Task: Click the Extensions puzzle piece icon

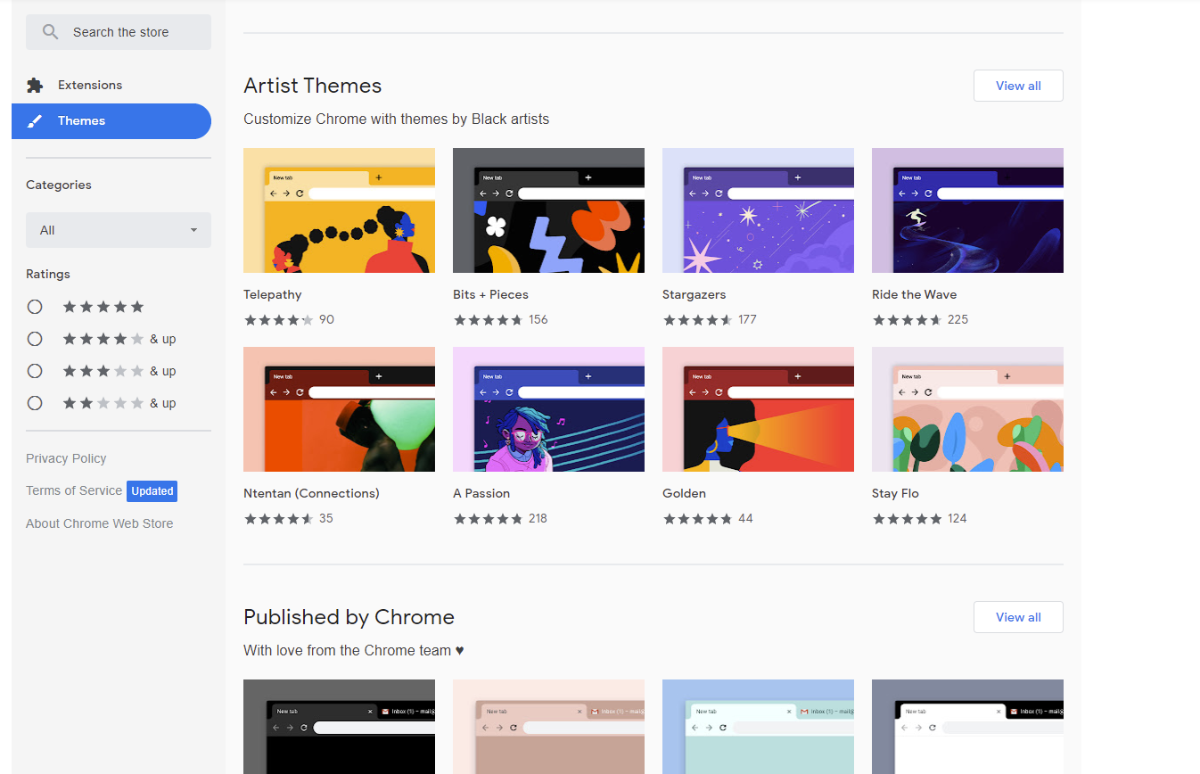Action: click(35, 85)
